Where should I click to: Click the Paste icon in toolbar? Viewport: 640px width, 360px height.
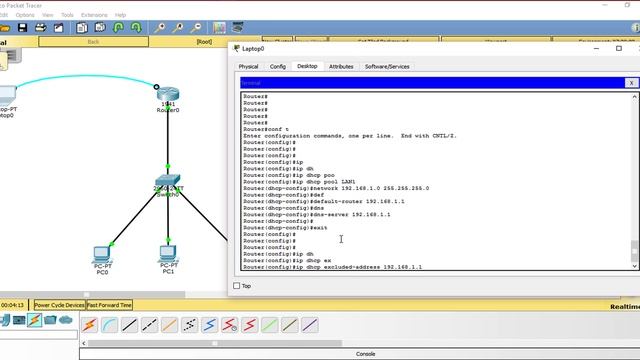pos(100,28)
